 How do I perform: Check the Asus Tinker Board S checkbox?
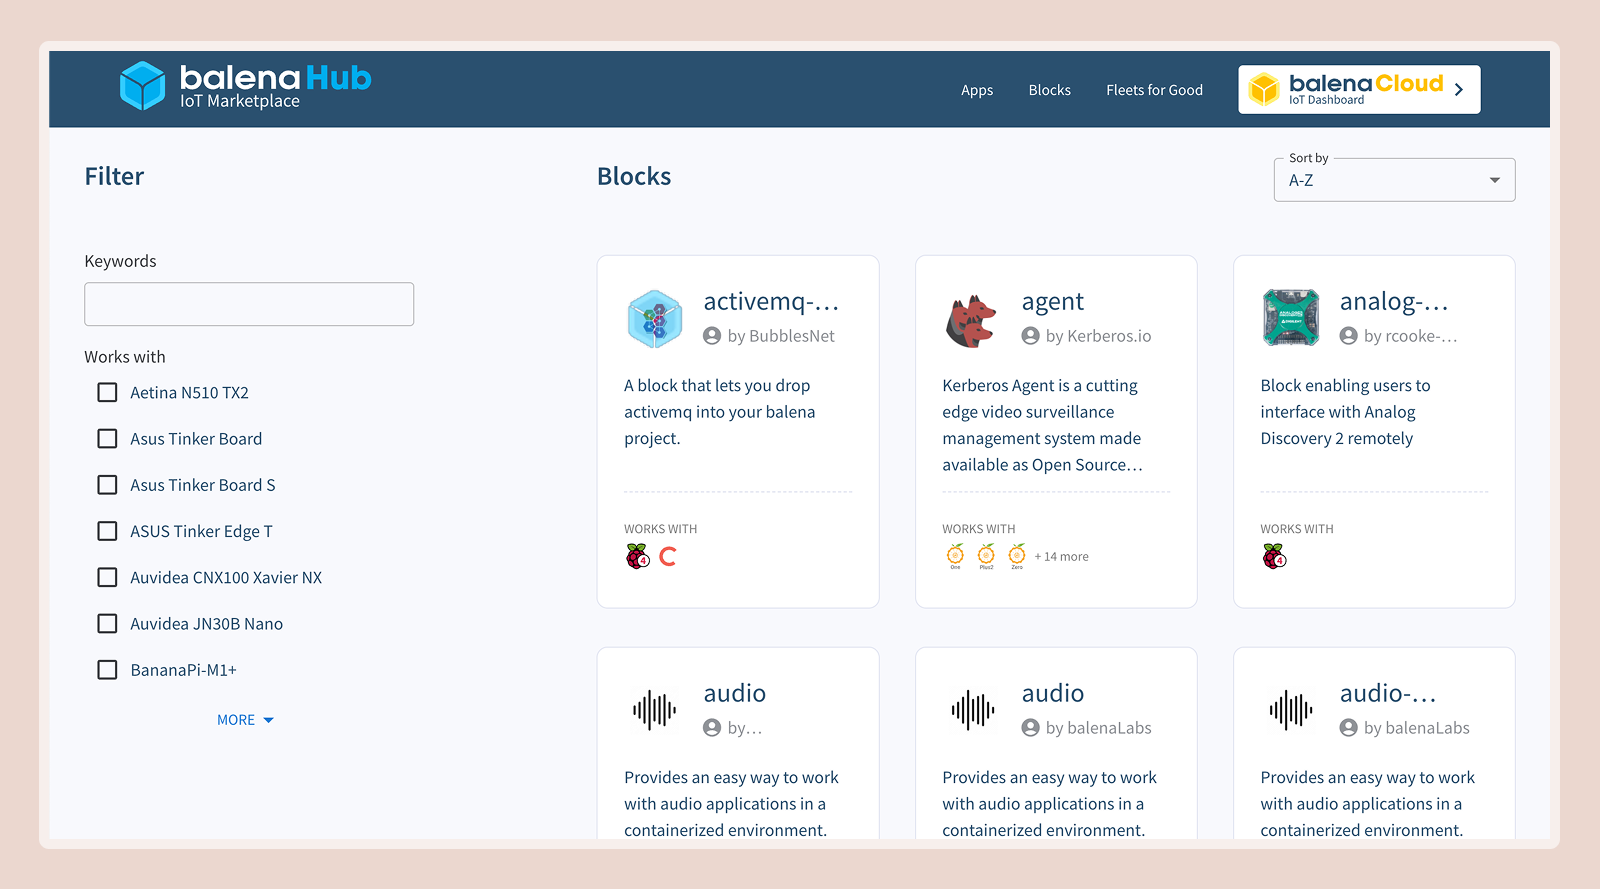(x=107, y=485)
